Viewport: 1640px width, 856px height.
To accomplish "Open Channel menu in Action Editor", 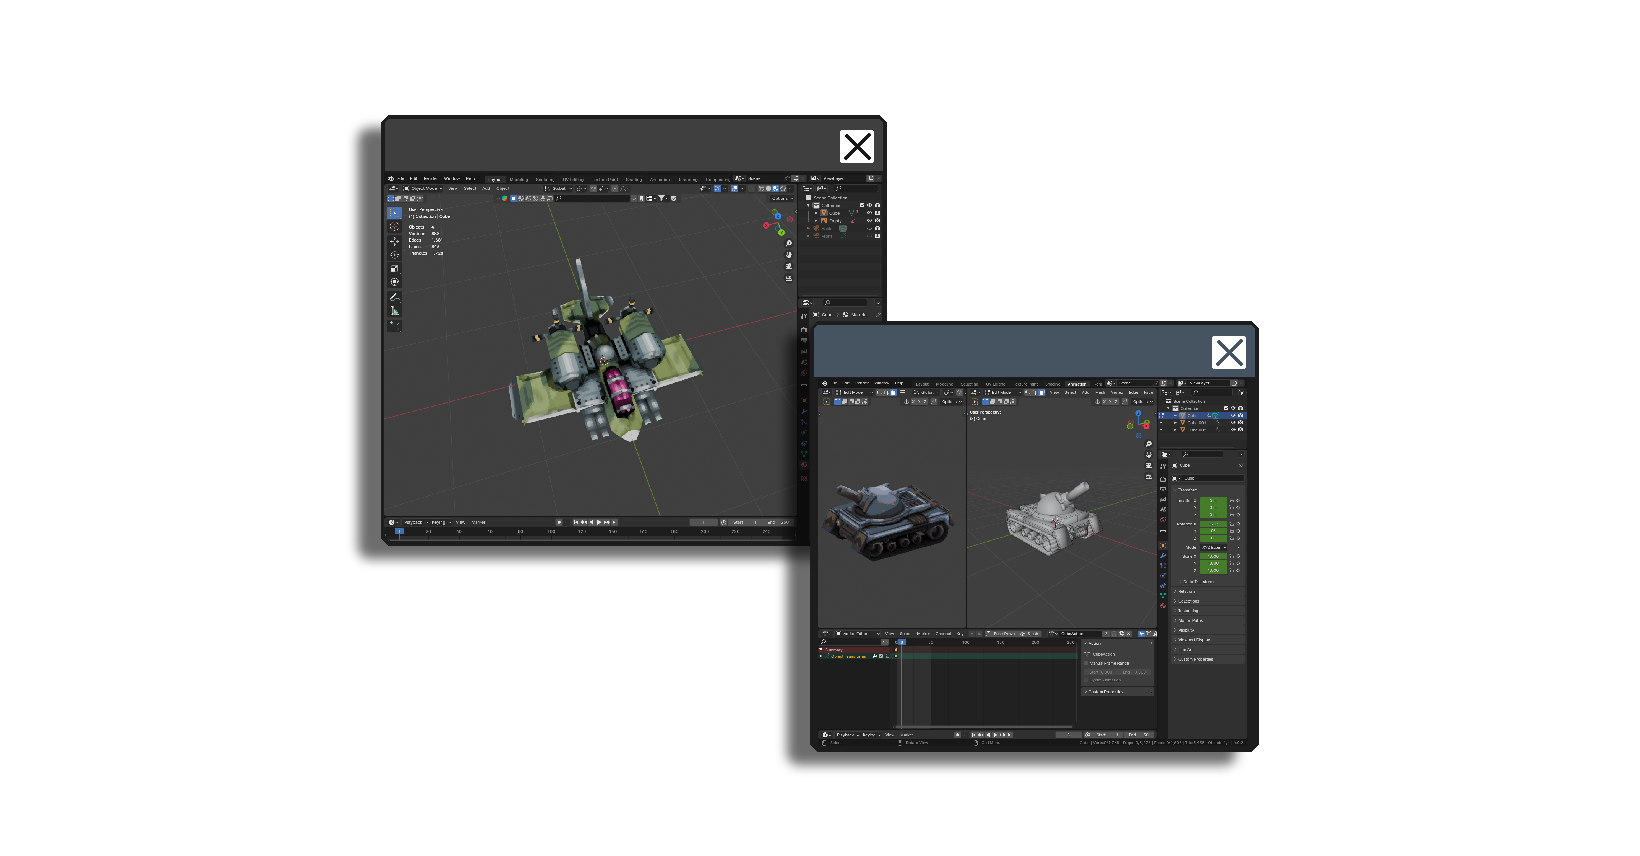I will [x=943, y=633].
